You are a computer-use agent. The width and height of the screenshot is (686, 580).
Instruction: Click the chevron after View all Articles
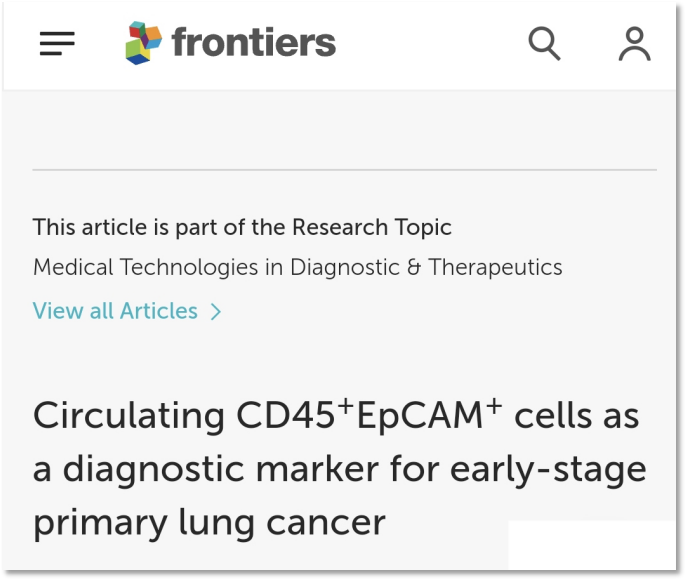[216, 312]
